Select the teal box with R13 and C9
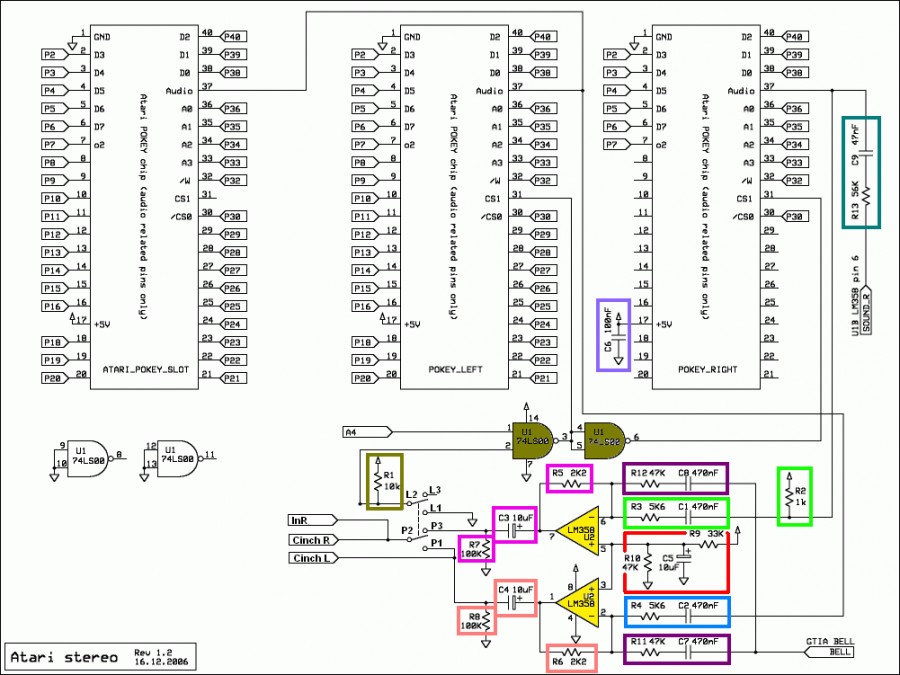Image resolution: width=900 pixels, height=675 pixels. point(859,173)
